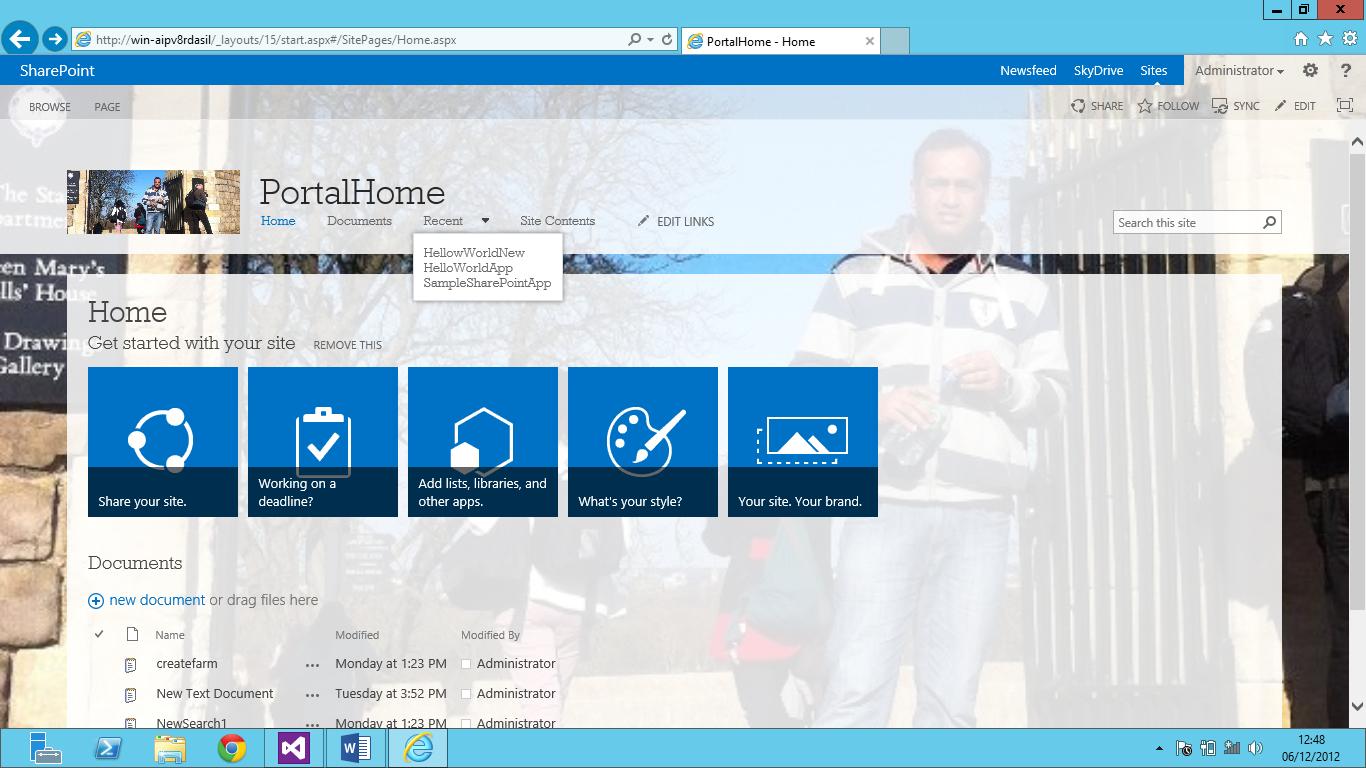
Task: Edit the page with the pencil icon
Action: [1281, 106]
